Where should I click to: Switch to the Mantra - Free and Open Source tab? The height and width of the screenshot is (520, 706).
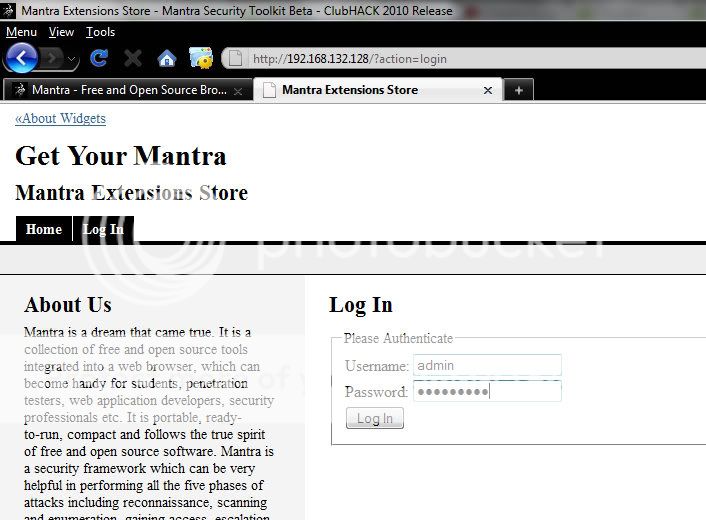(x=128, y=90)
